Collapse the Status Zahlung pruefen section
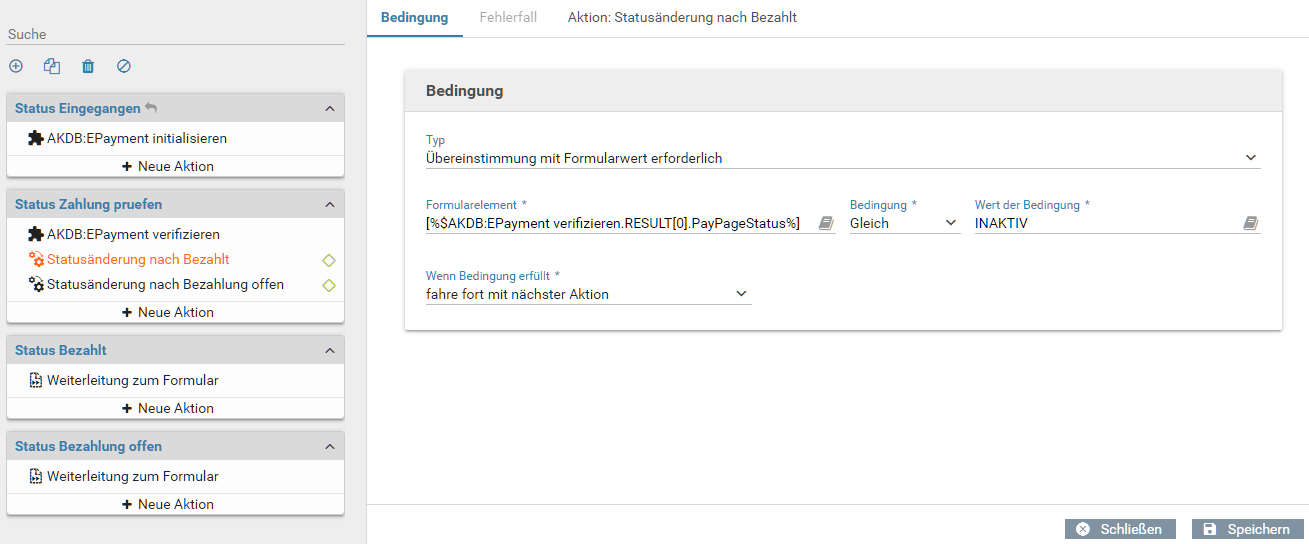The width and height of the screenshot is (1309, 544). (x=329, y=205)
